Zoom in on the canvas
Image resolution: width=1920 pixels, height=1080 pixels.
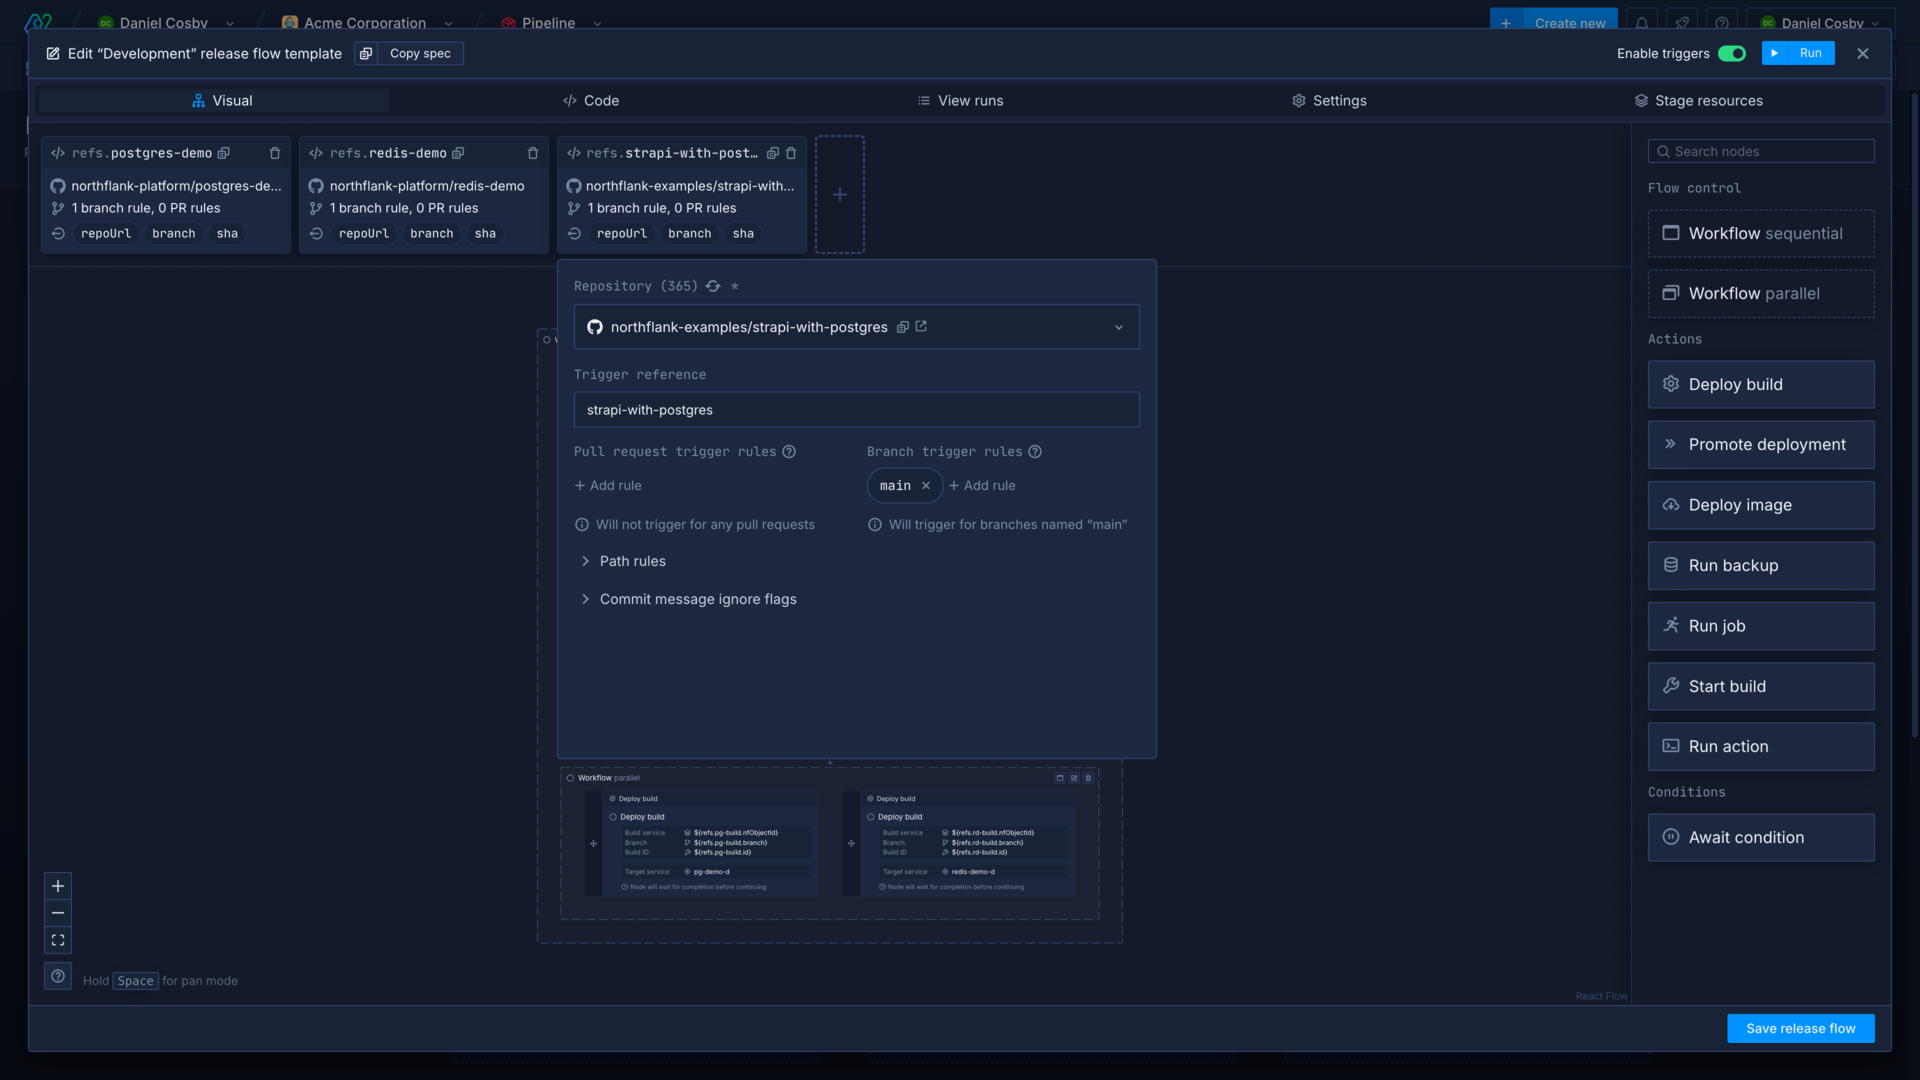pyautogui.click(x=58, y=886)
